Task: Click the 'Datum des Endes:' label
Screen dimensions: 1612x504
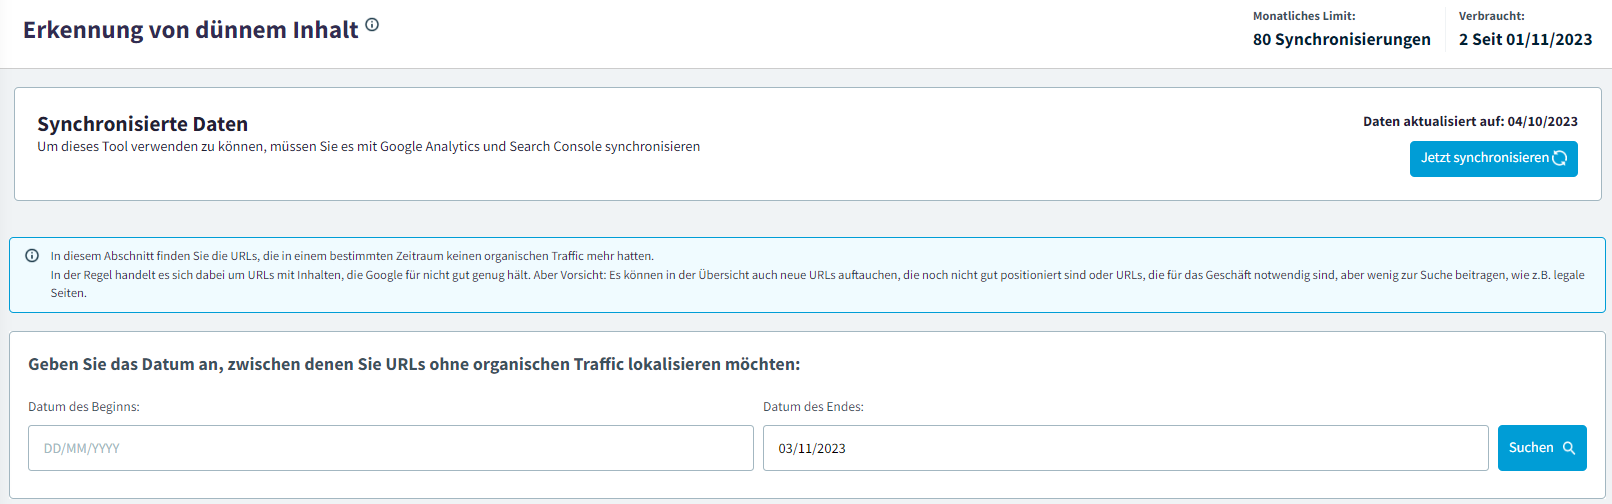Action: 813,407
